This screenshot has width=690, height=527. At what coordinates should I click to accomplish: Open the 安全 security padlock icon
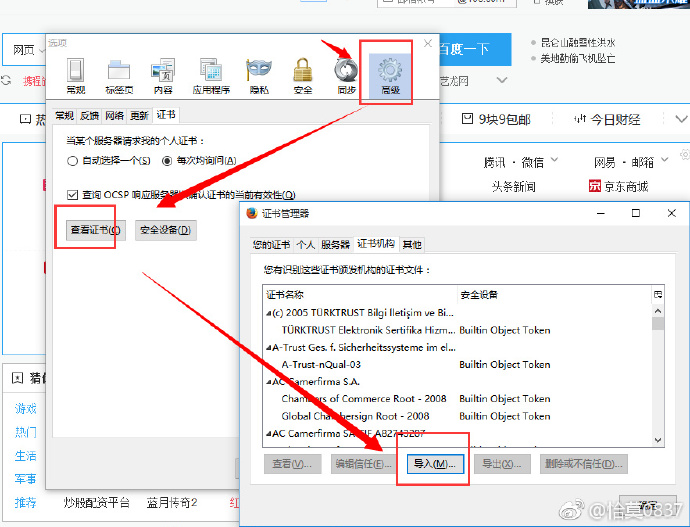coord(303,76)
